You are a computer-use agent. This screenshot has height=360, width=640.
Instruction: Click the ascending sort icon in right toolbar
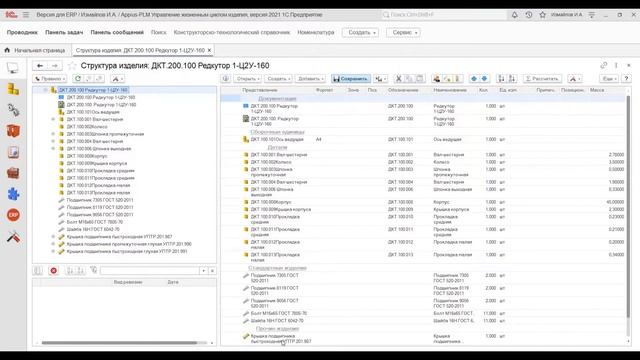click(x=501, y=79)
